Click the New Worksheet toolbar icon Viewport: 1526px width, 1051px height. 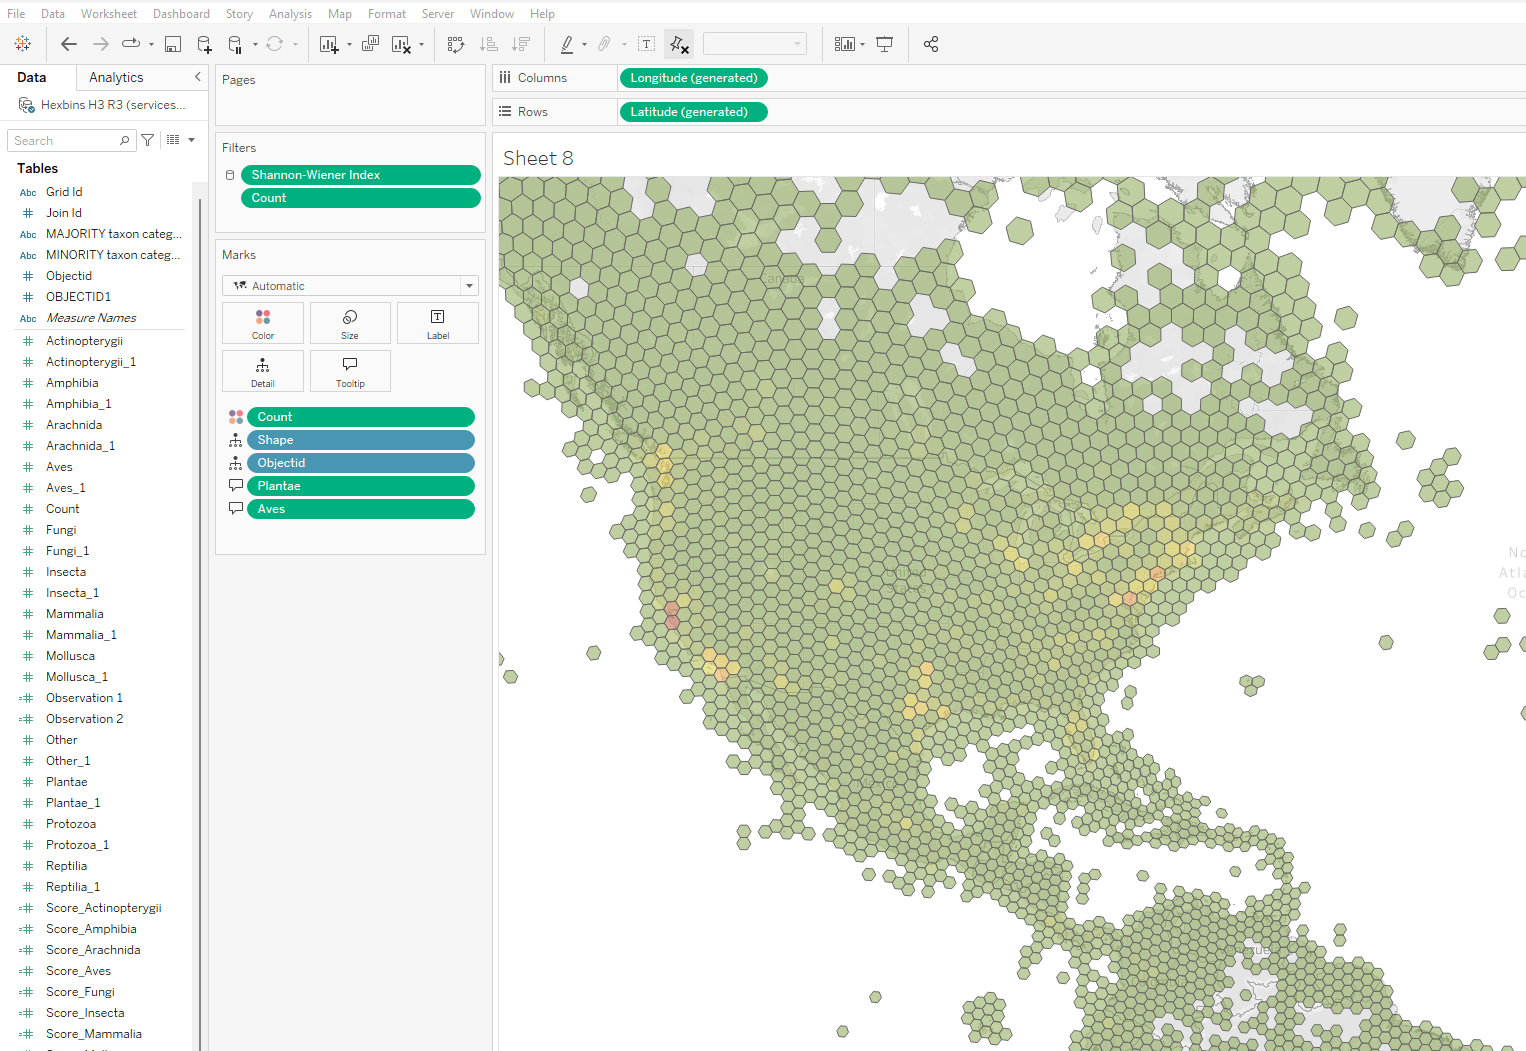coord(329,44)
